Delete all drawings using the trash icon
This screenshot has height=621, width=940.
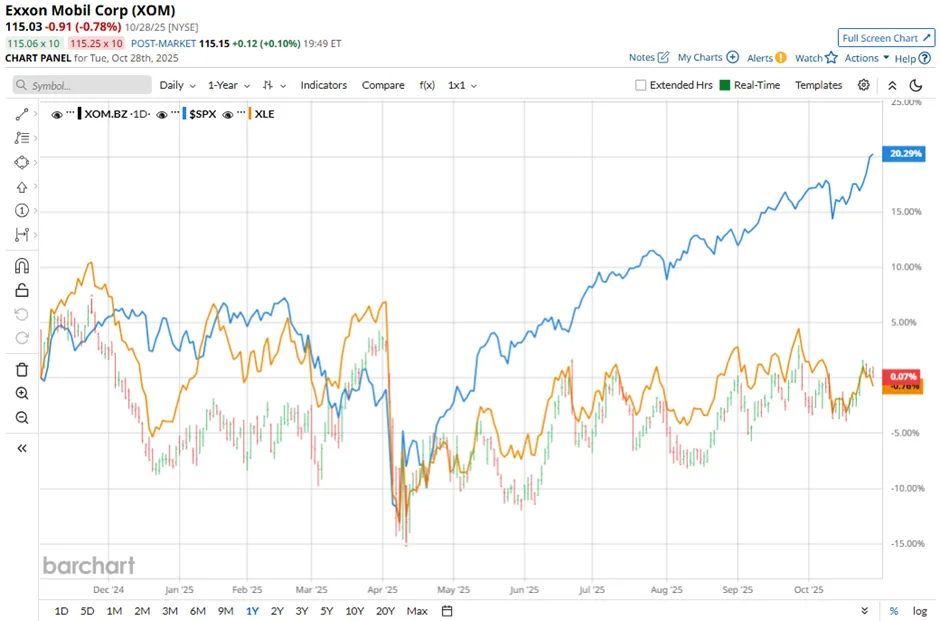22,369
